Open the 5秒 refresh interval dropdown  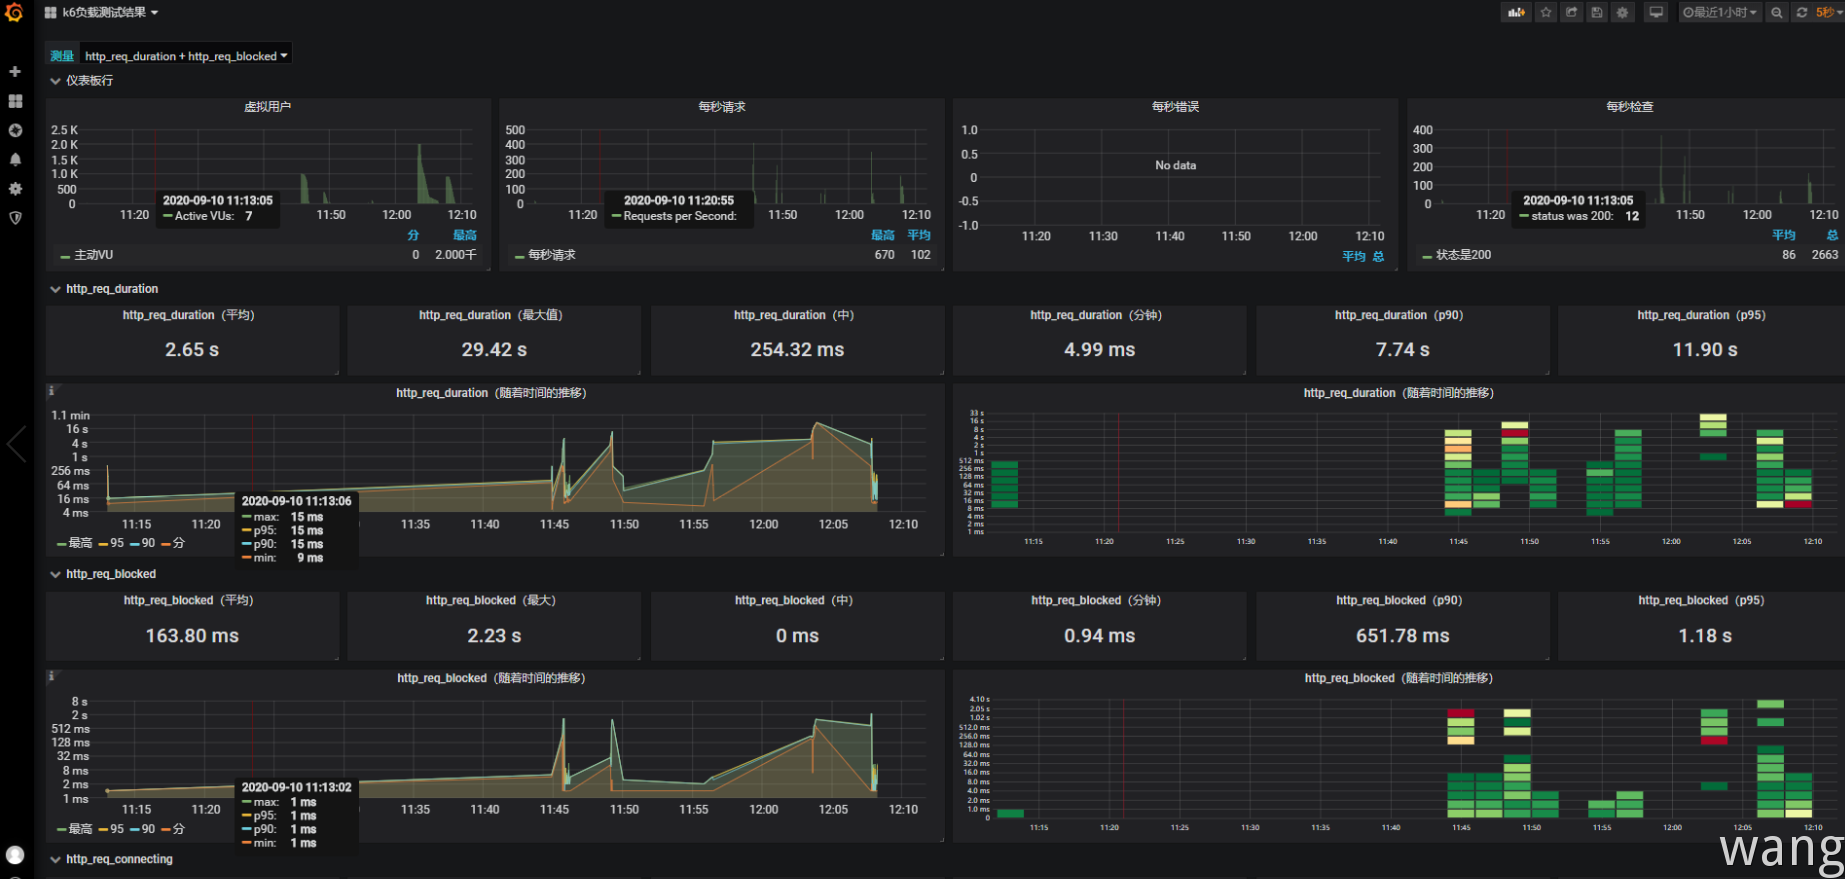tap(1829, 13)
